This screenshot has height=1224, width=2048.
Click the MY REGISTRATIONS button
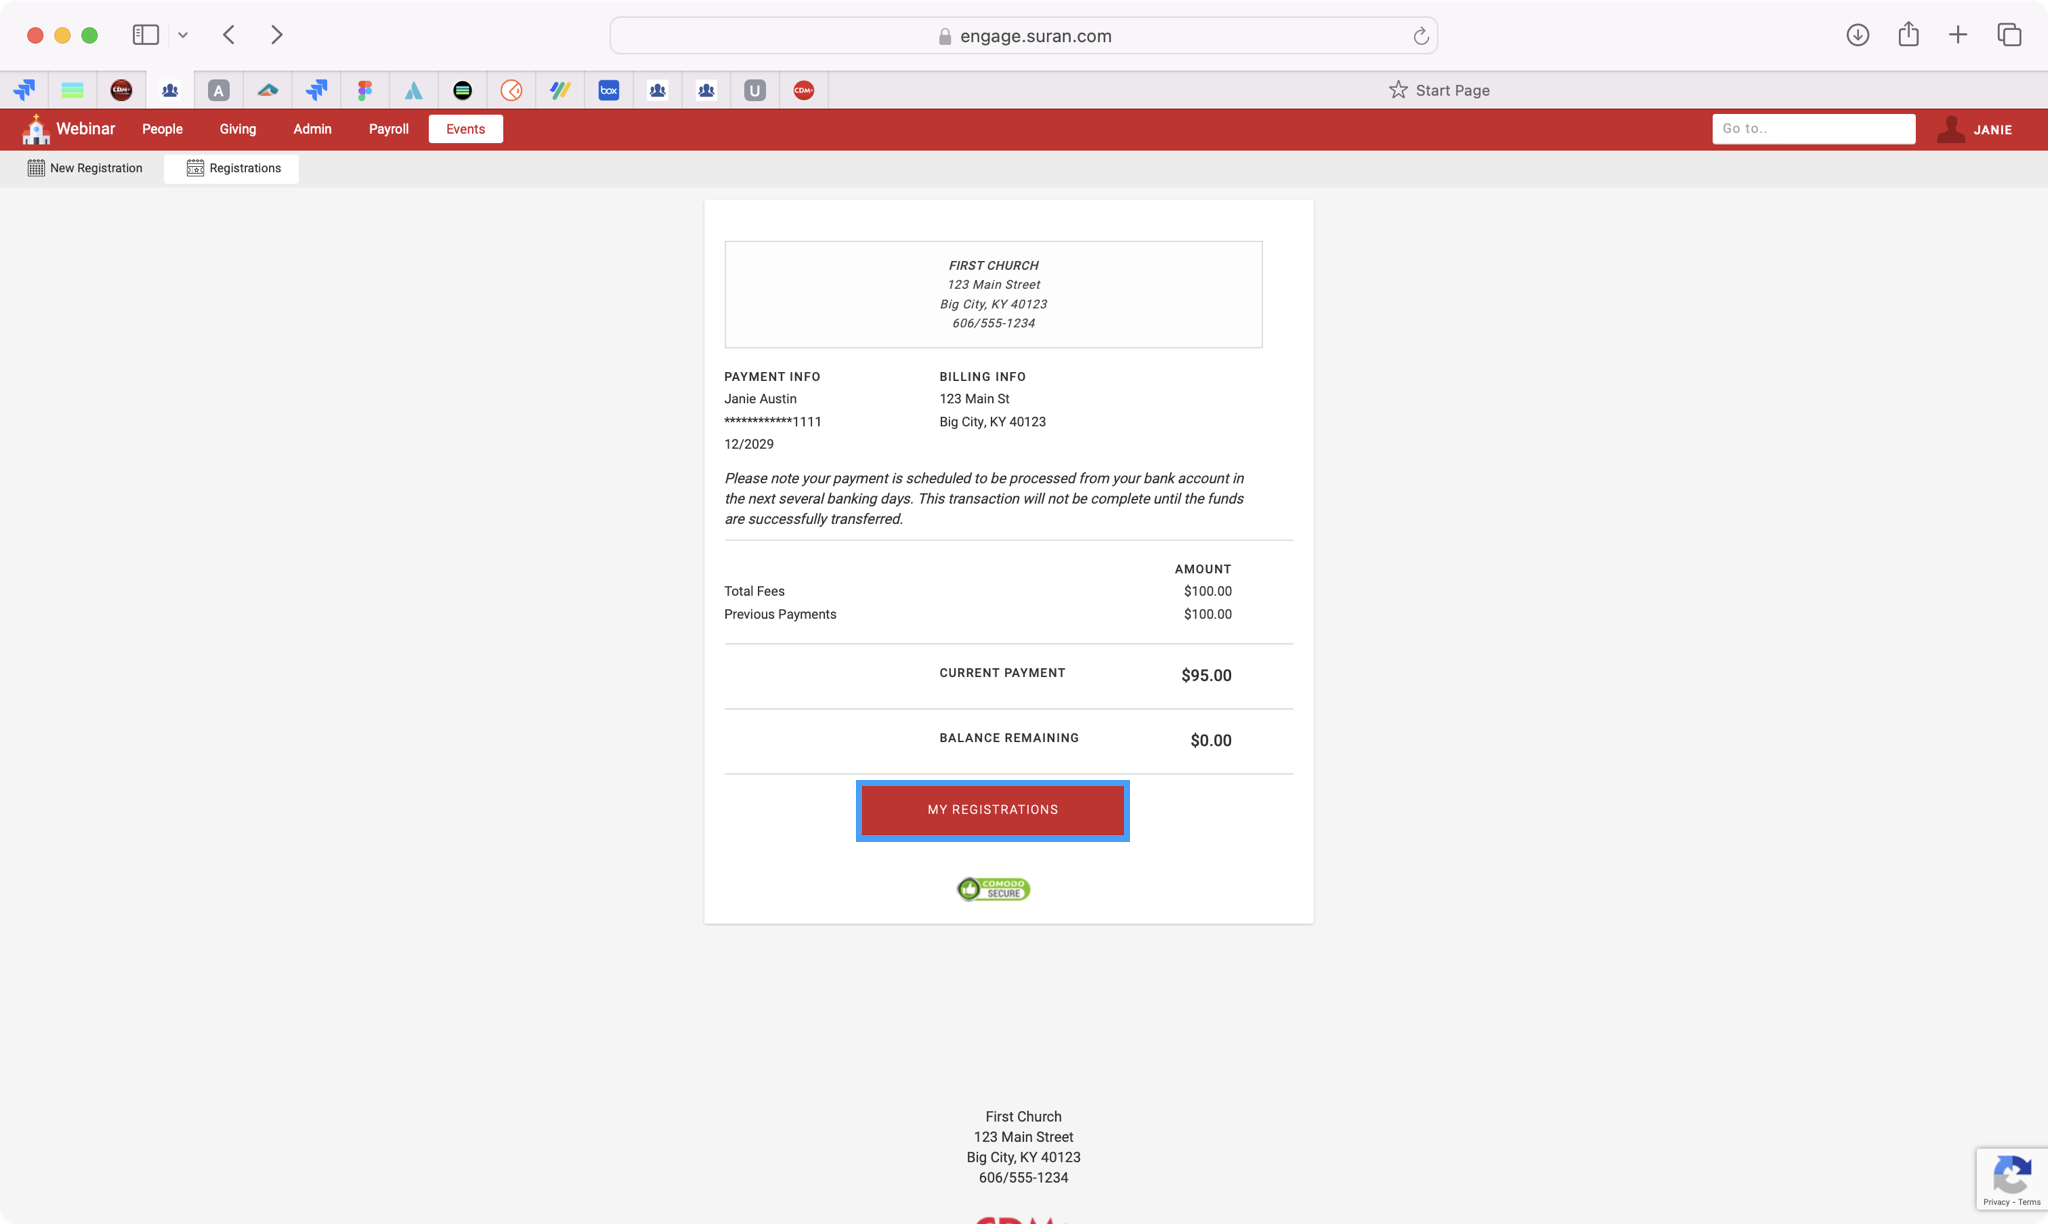point(992,810)
